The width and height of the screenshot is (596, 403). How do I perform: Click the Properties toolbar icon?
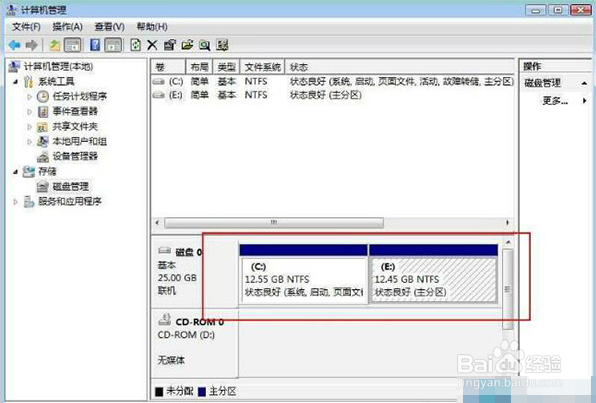170,45
